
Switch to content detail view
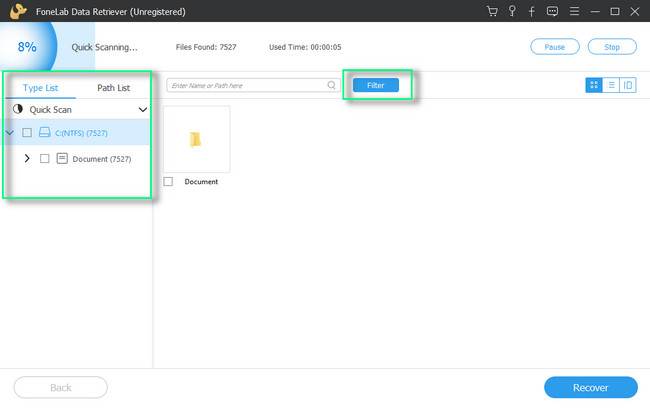(x=628, y=85)
